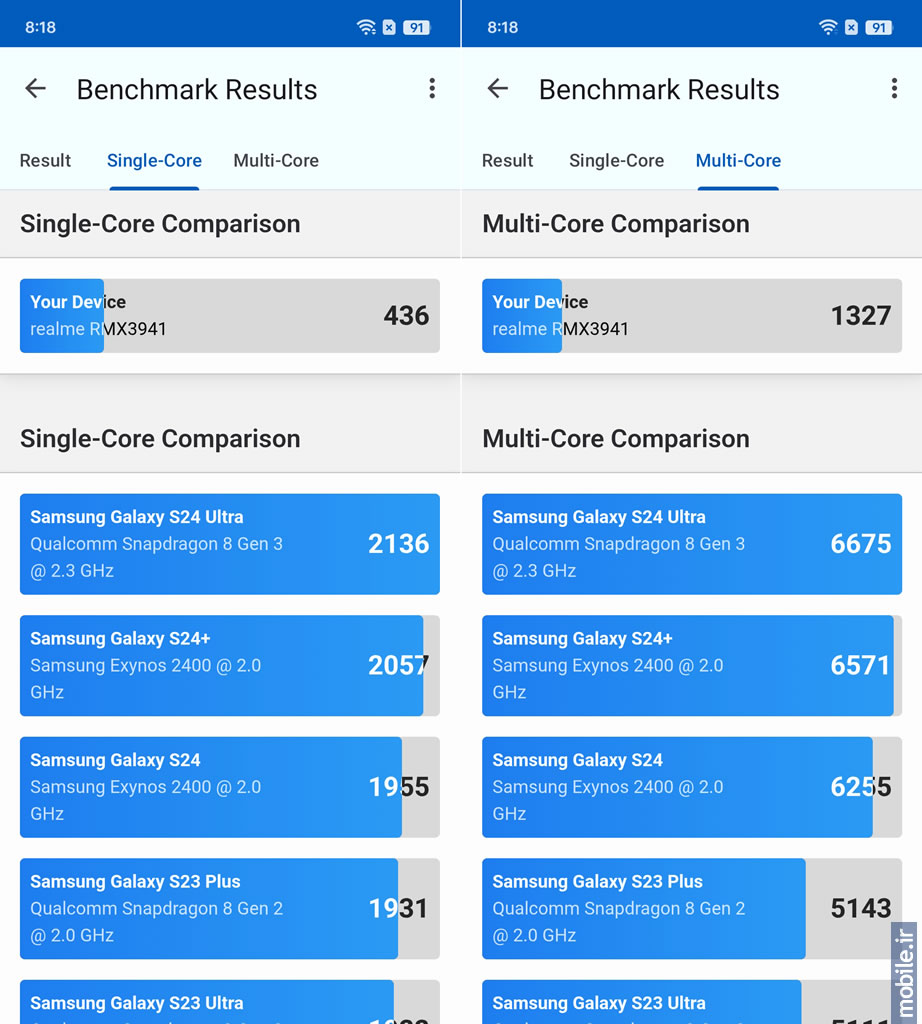Open Your Device multi-core score 1327 bar
The height and width of the screenshot is (1024, 922).
pos(692,316)
